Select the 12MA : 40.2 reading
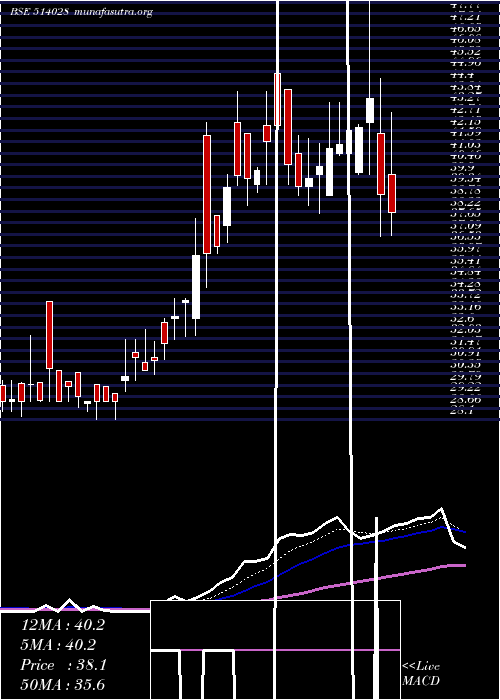500x700 pixels. pos(62,625)
